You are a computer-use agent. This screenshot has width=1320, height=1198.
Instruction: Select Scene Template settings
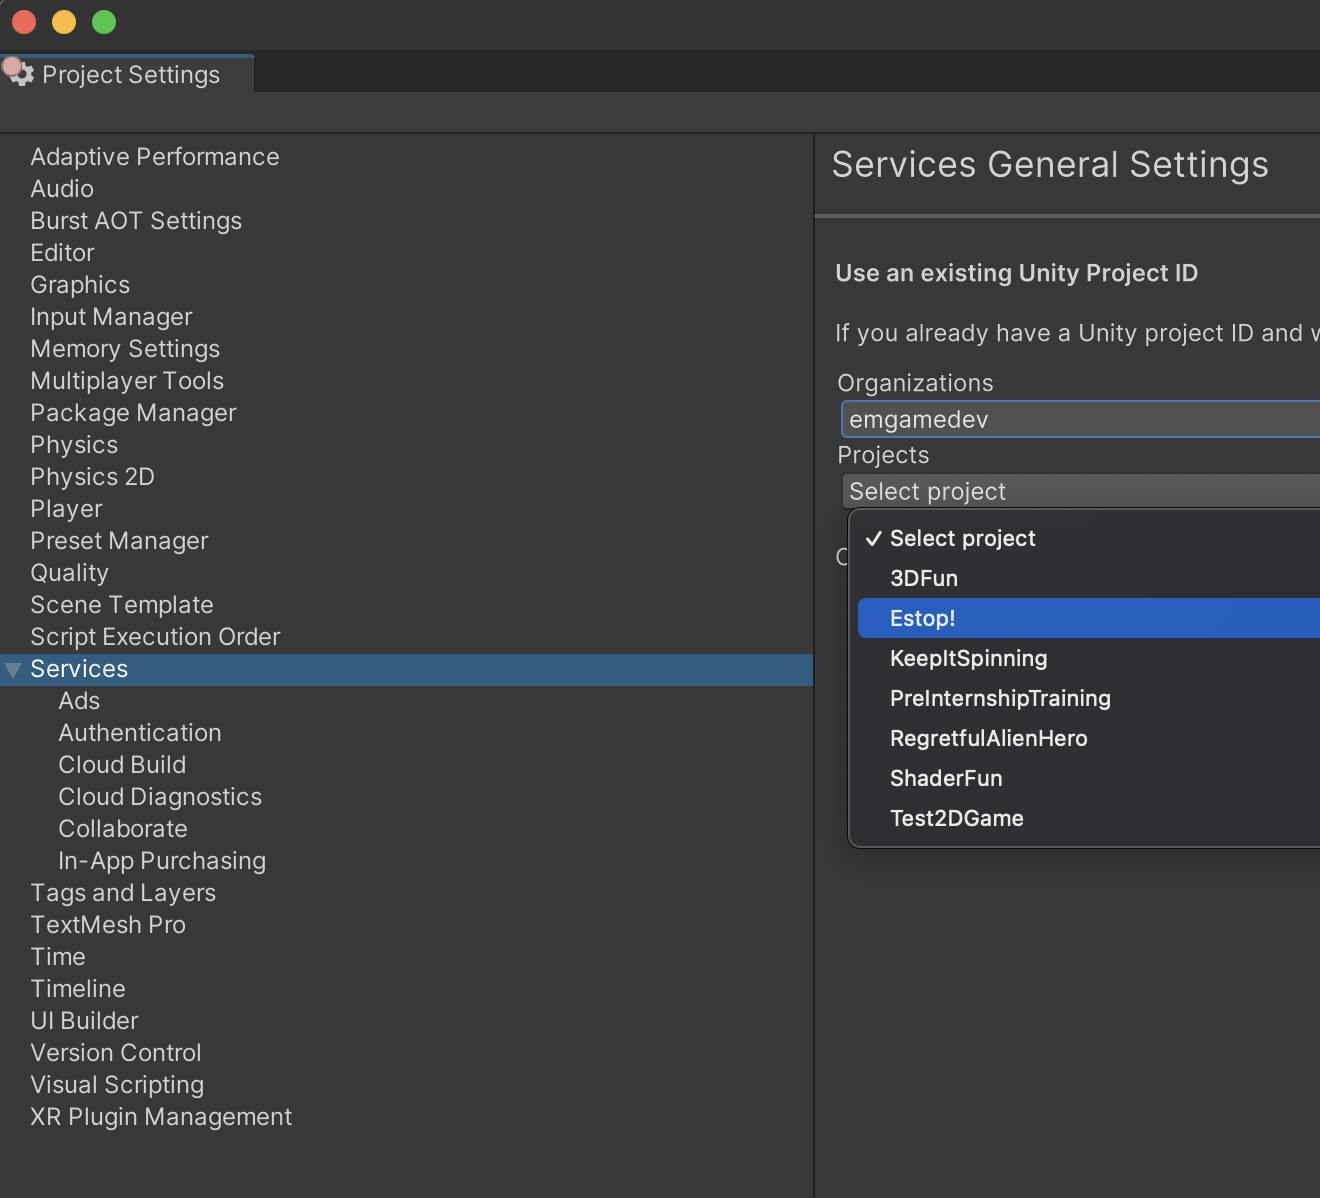coord(122,605)
